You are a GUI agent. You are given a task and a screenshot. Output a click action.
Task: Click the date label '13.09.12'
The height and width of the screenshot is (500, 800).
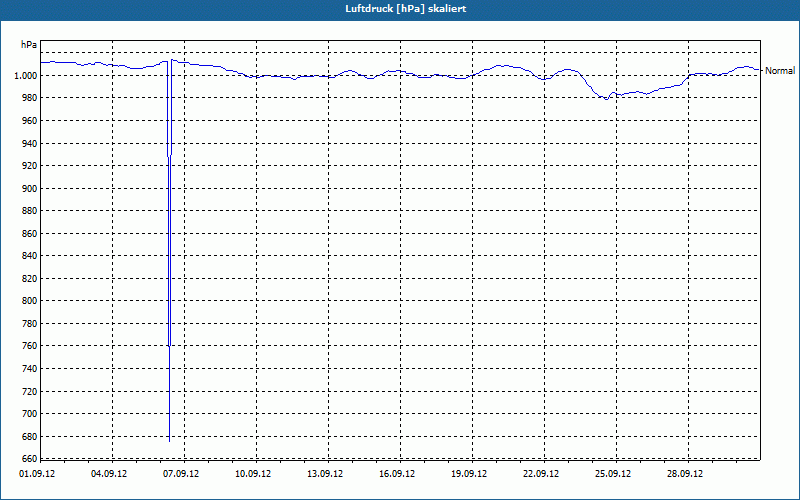325,474
